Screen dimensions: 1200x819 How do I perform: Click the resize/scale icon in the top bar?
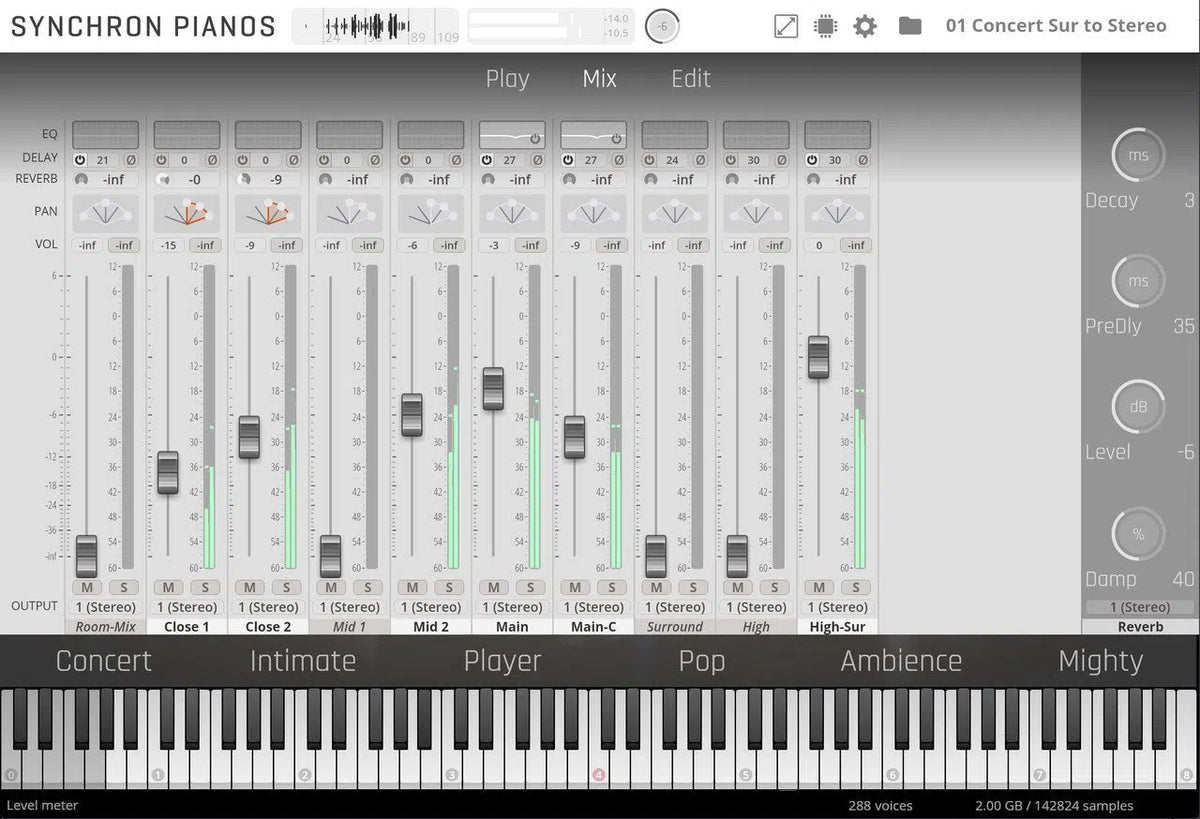point(786,26)
